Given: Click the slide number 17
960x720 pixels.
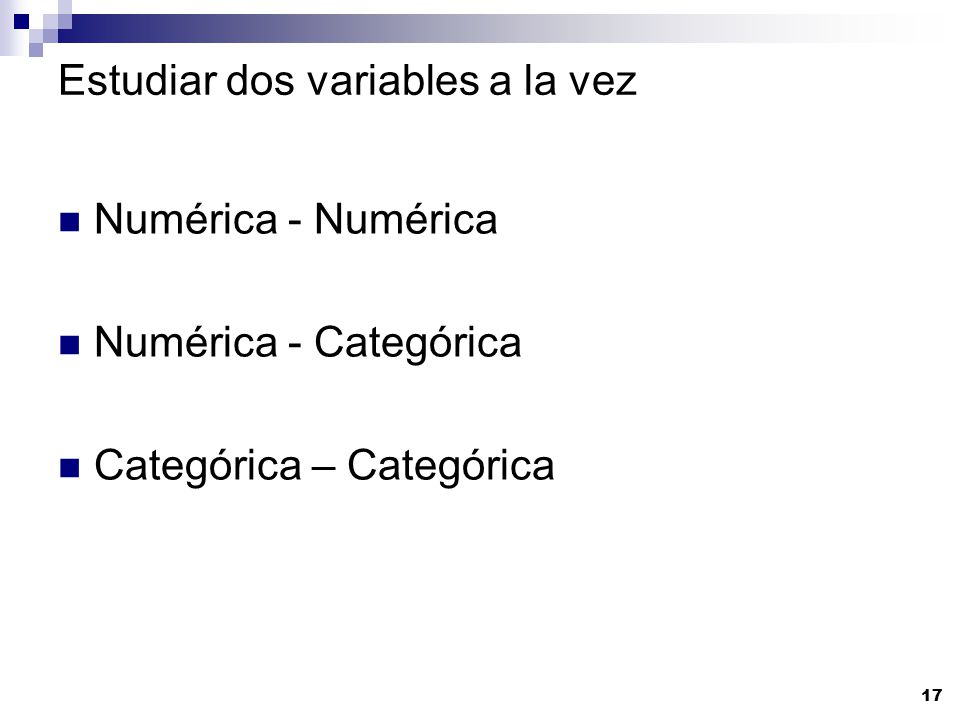Looking at the screenshot, I should (x=931, y=696).
